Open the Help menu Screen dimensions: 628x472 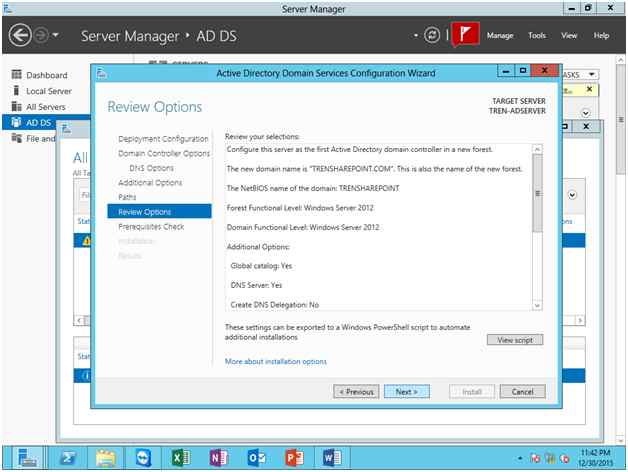[x=601, y=36]
